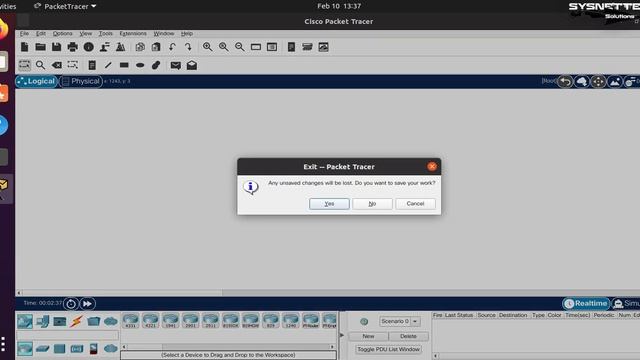Viewport: 640px width, 360px height.
Task: Click the Add Simple PDU envelope icon
Action: click(176, 65)
